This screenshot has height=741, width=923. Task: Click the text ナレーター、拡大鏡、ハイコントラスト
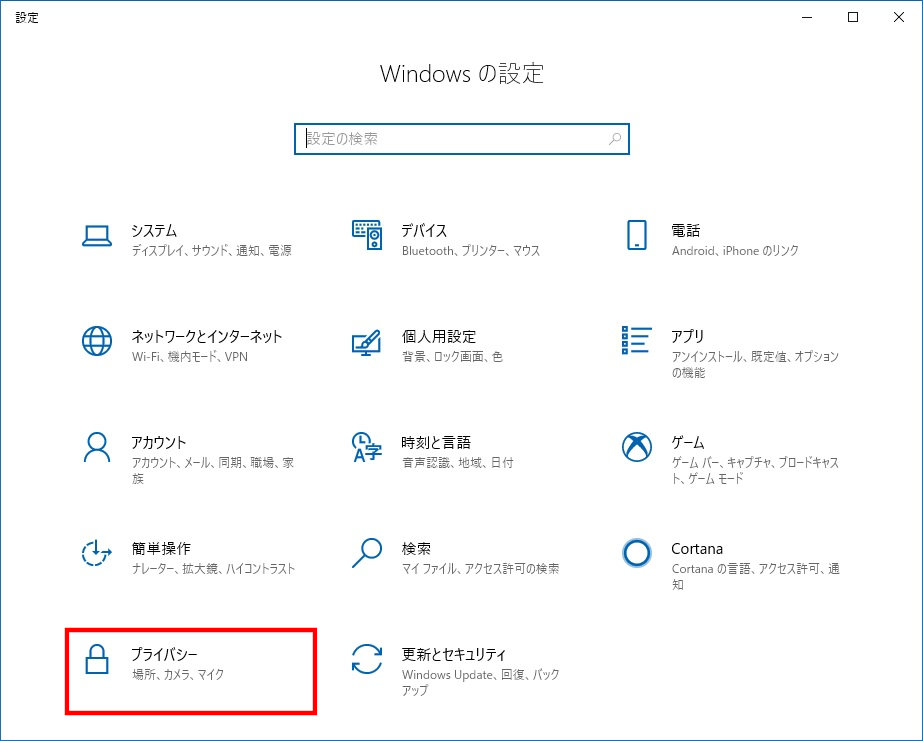[x=213, y=569]
